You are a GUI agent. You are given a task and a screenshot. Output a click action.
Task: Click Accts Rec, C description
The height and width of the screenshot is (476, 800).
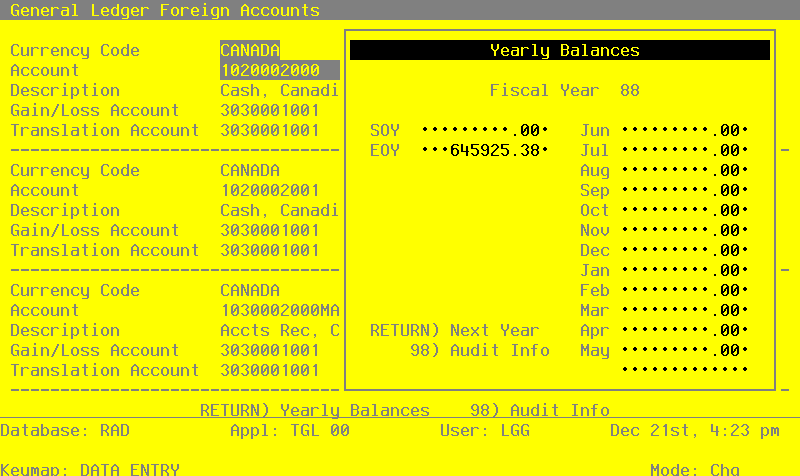[280, 330]
